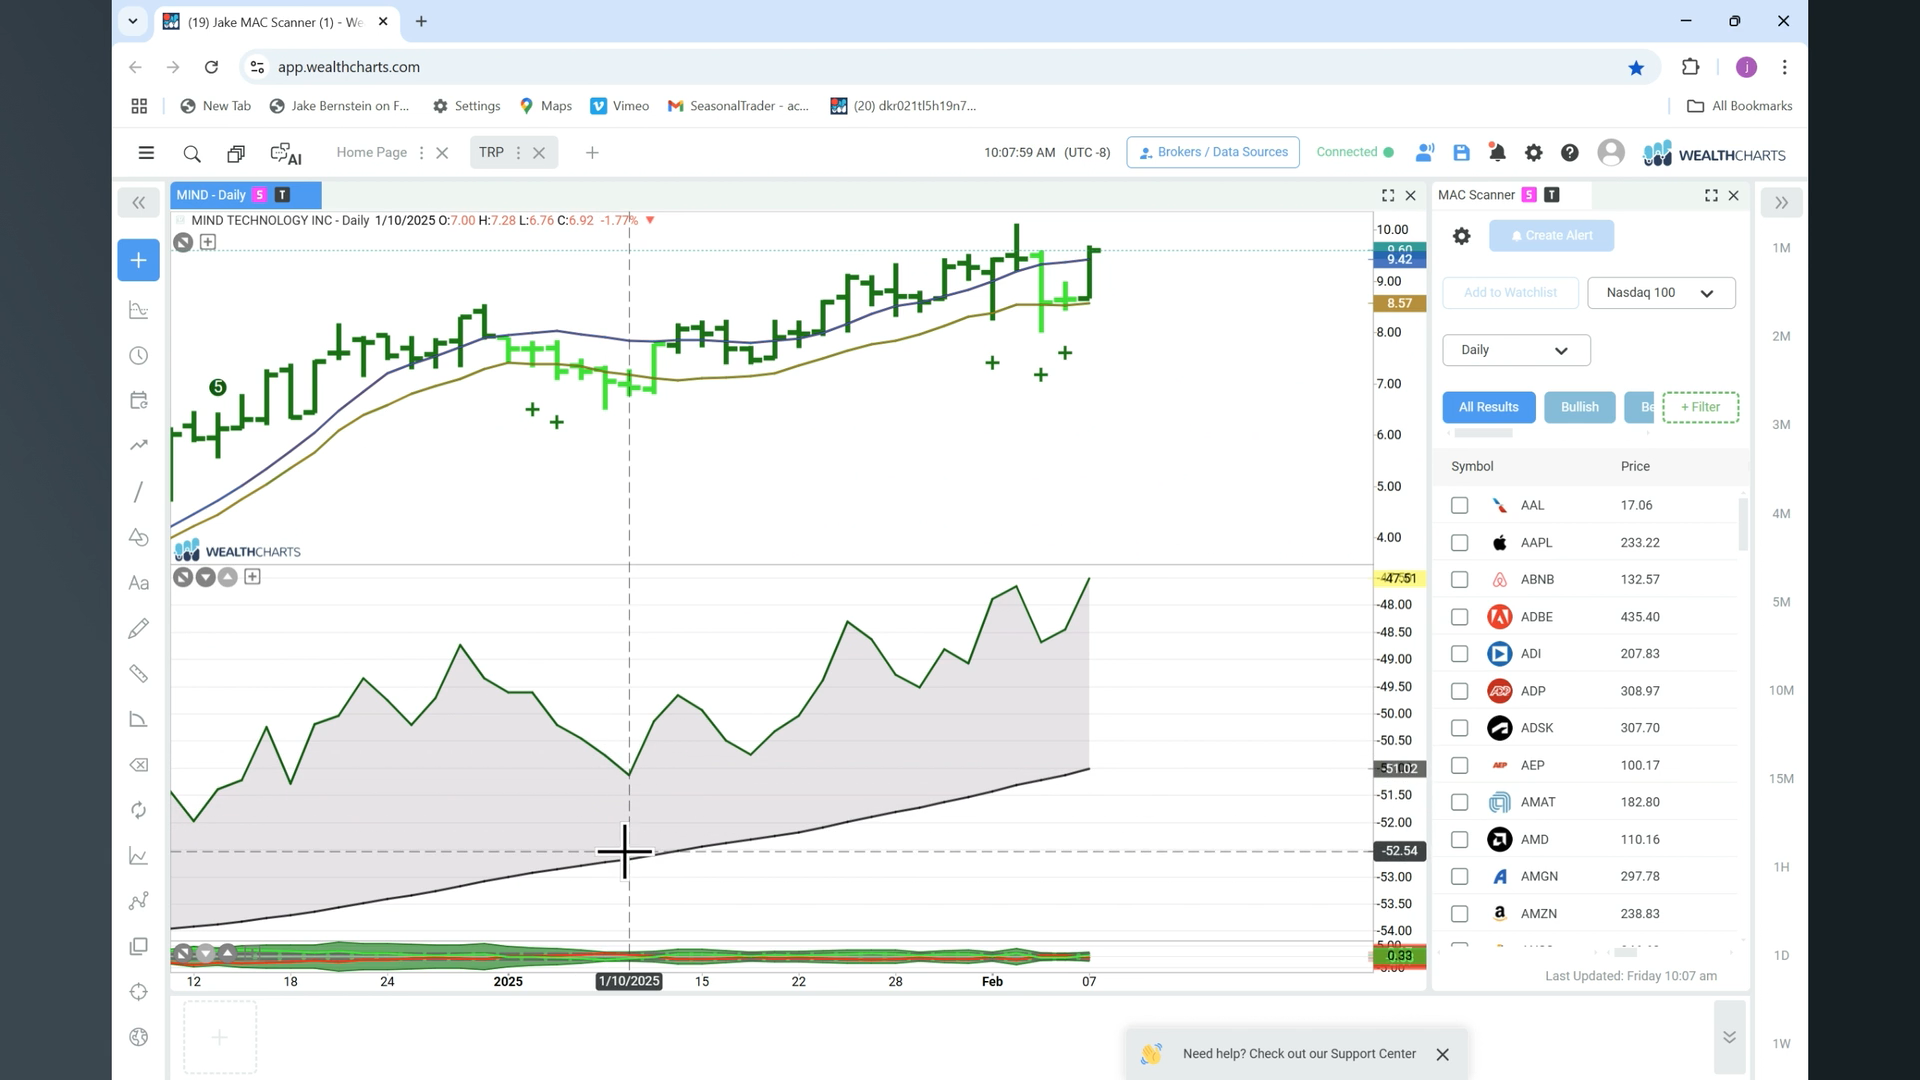Select the trend line drawing tool
The width and height of the screenshot is (1920, 1080).
pyautogui.click(x=139, y=492)
